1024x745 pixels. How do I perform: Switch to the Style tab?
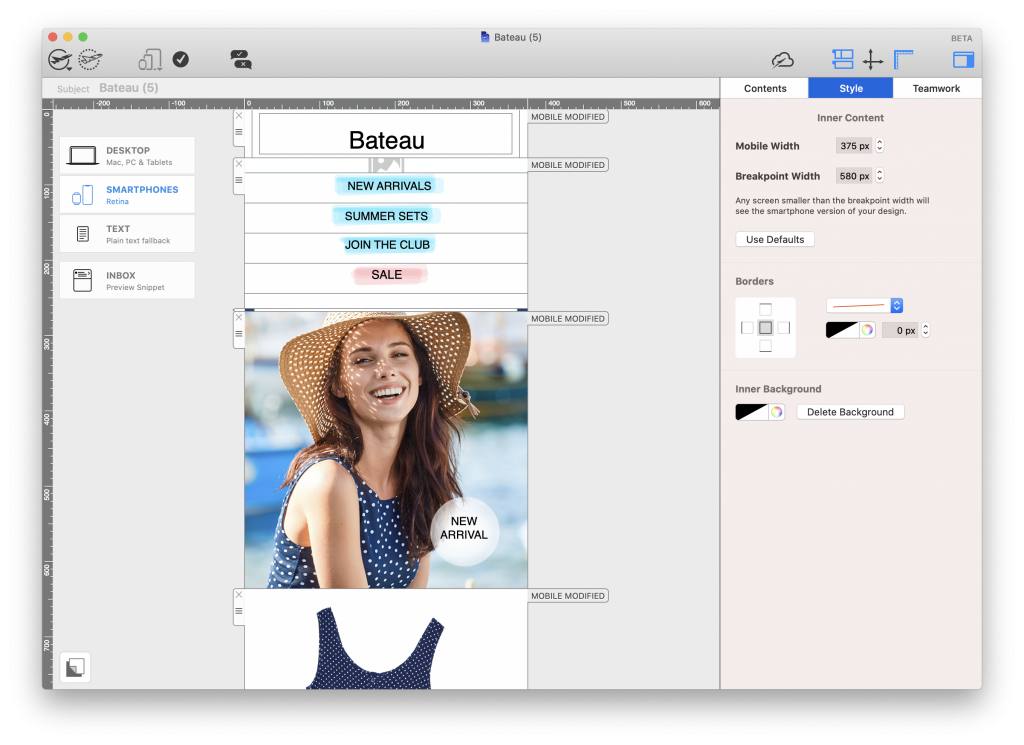pos(851,88)
